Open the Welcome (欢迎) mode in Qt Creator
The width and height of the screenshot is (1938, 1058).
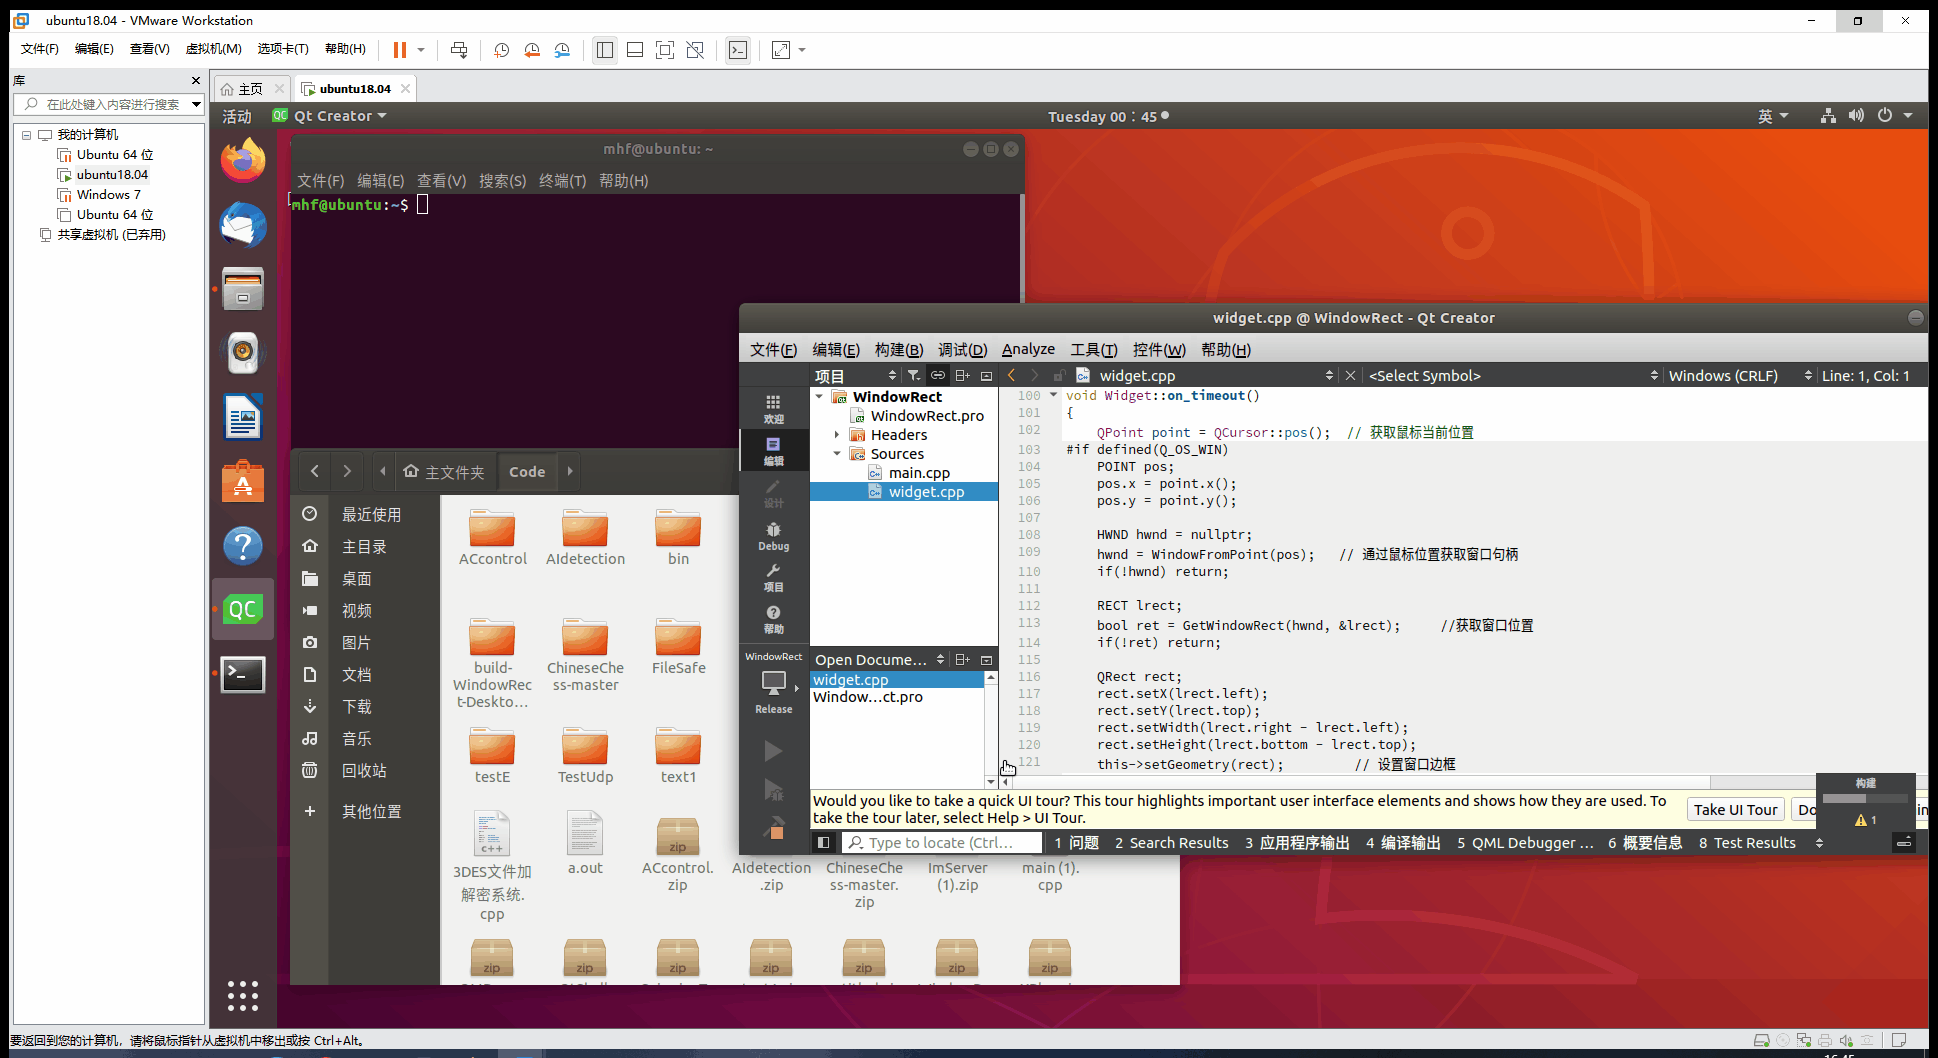(x=773, y=408)
